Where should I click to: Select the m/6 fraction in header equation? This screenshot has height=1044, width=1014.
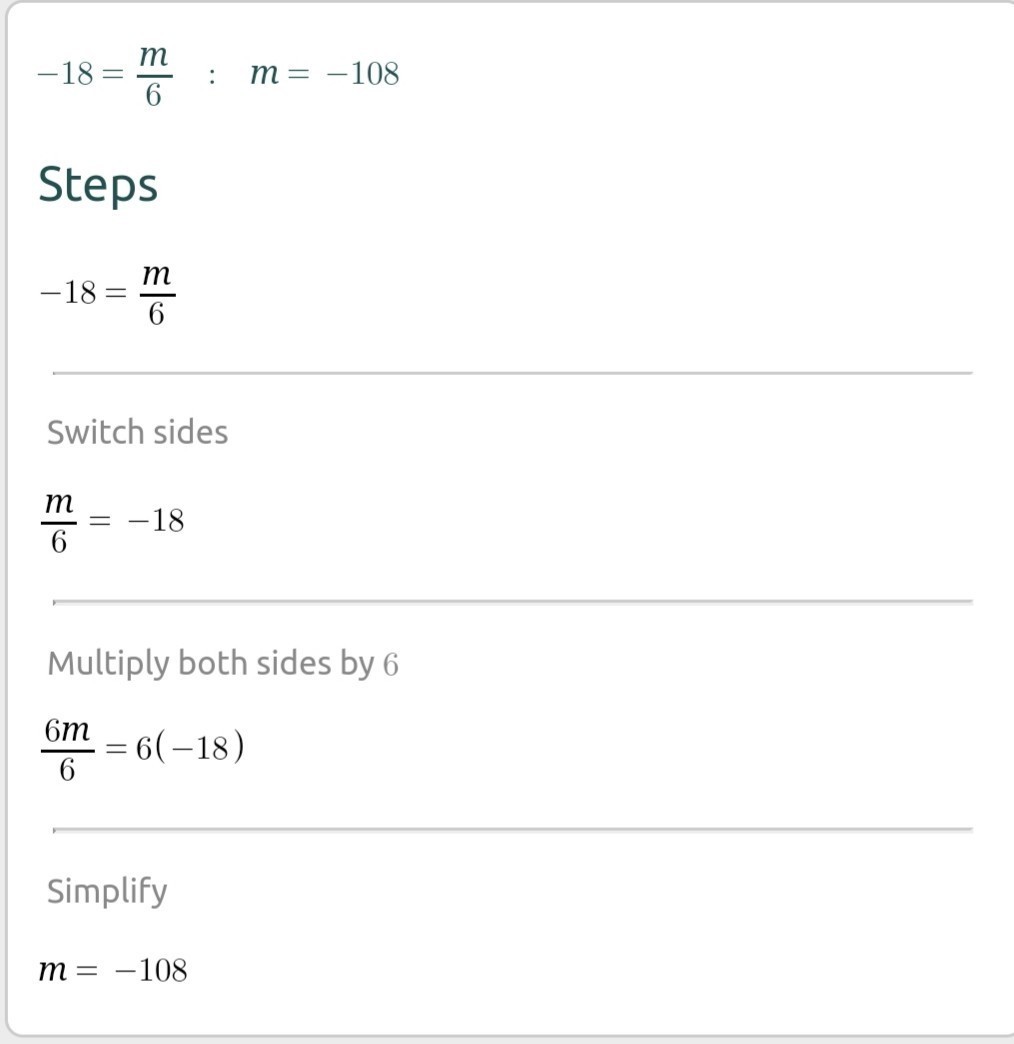pos(154,75)
